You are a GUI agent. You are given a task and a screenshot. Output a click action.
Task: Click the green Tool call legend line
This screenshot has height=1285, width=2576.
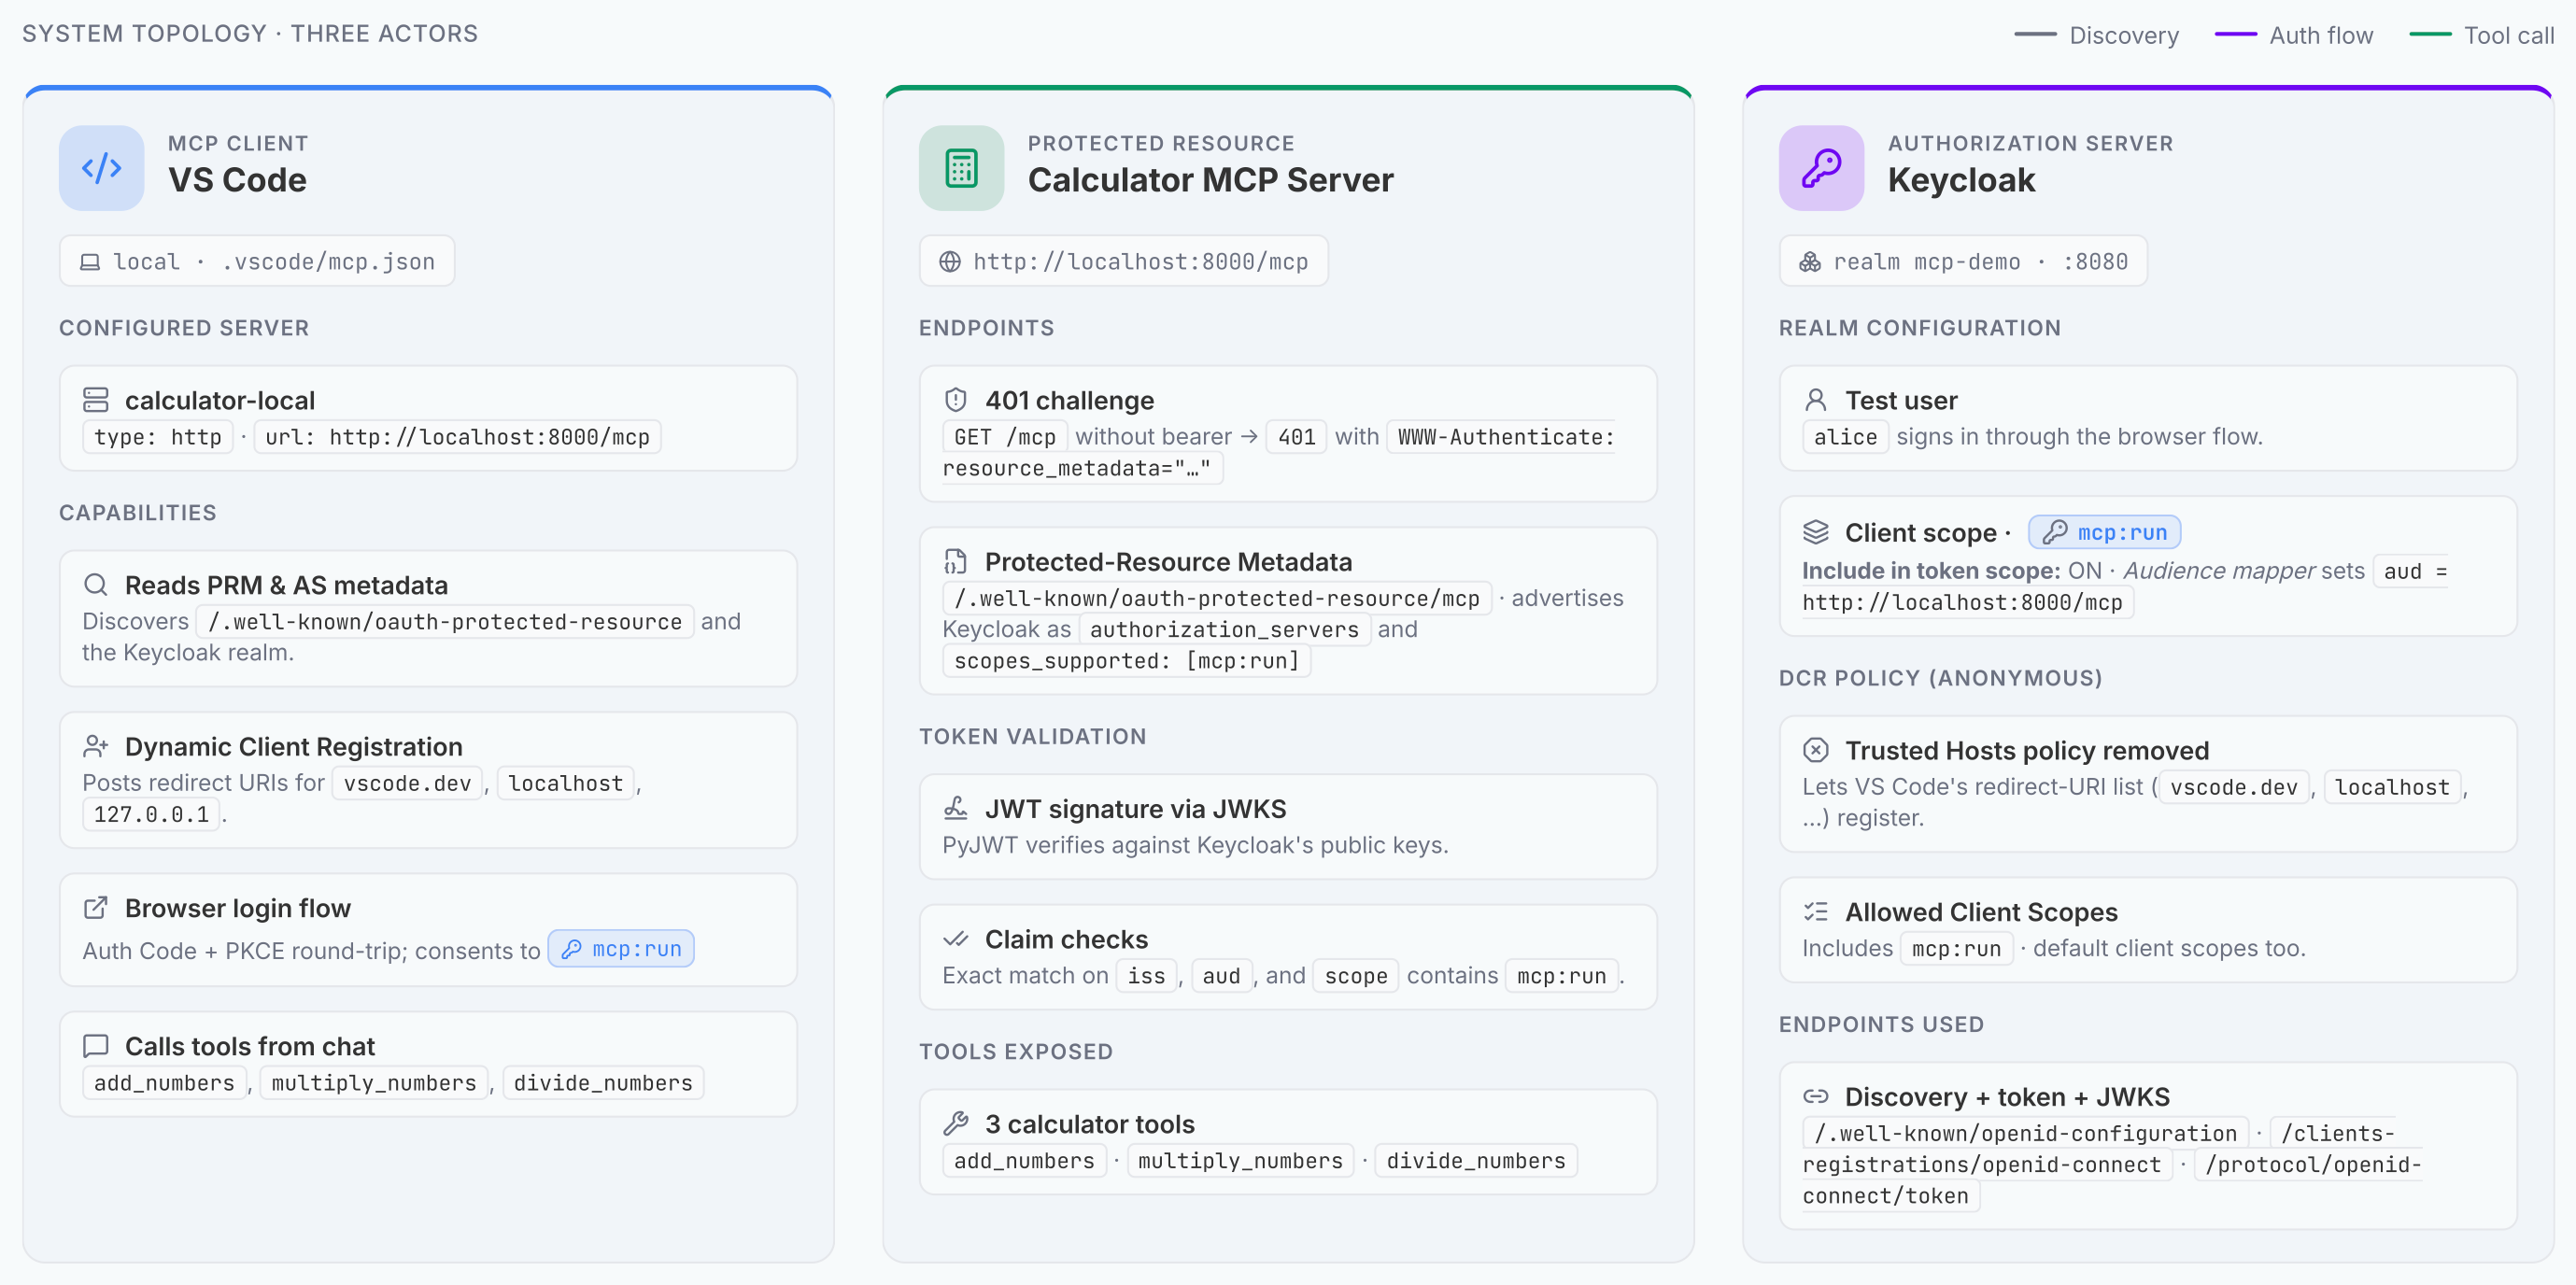(x=2430, y=35)
